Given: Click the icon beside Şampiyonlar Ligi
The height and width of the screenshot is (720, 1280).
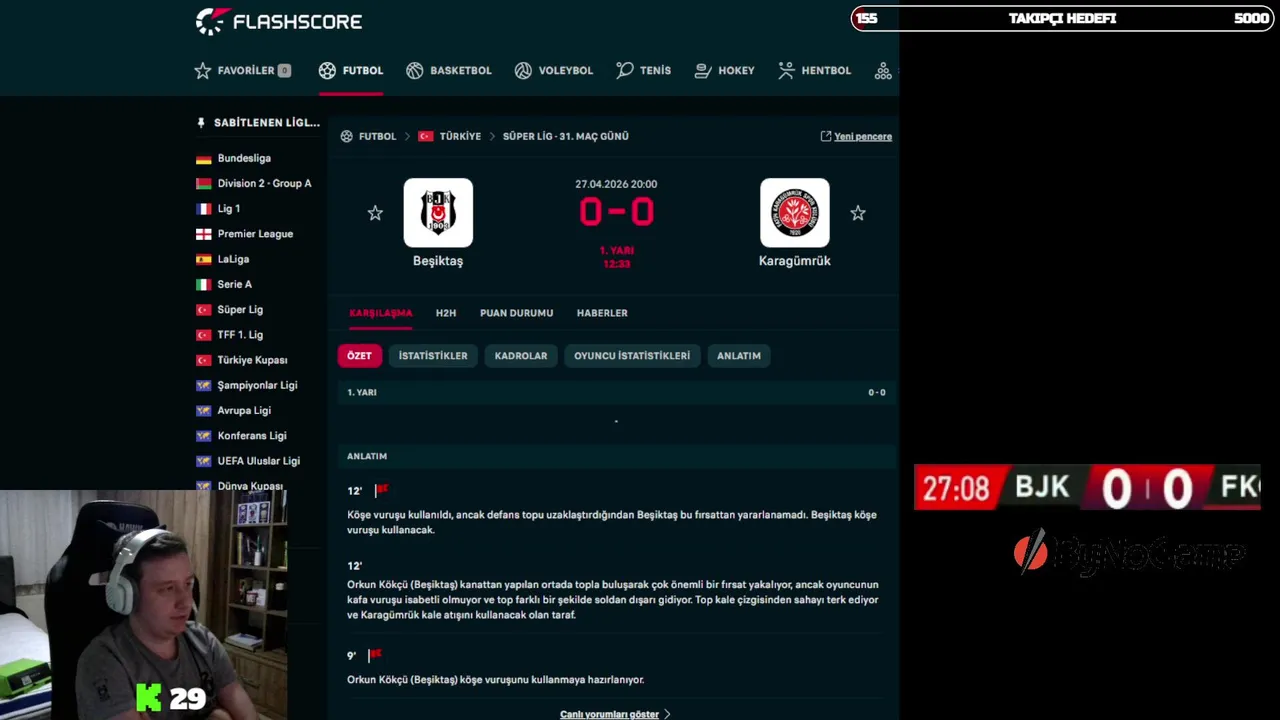Looking at the screenshot, I should [x=204, y=385].
